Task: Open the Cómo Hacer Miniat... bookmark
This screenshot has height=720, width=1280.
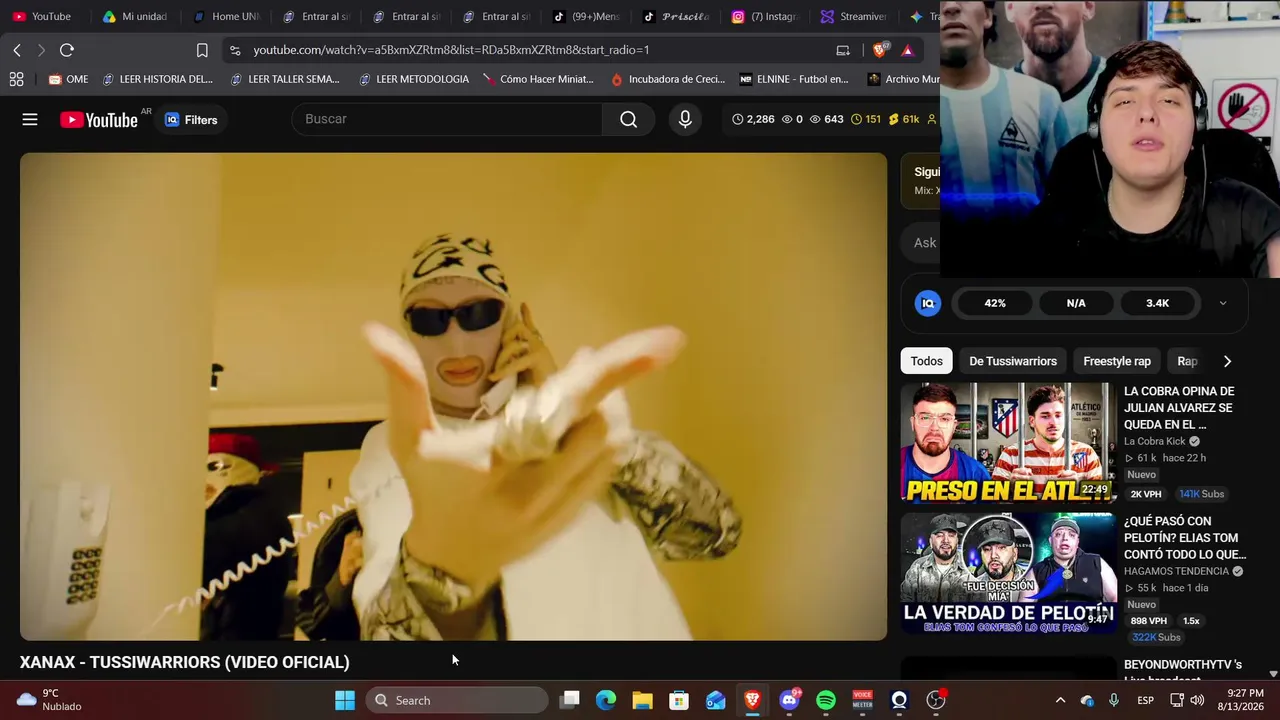Action: point(538,79)
